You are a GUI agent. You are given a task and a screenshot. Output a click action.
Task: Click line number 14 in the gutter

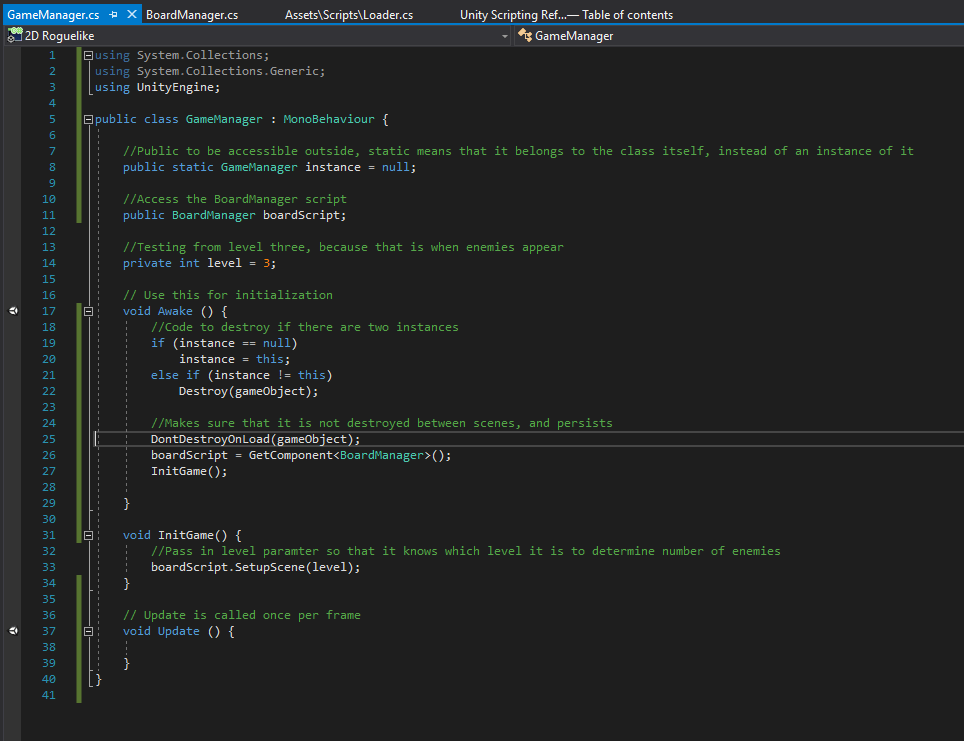49,263
